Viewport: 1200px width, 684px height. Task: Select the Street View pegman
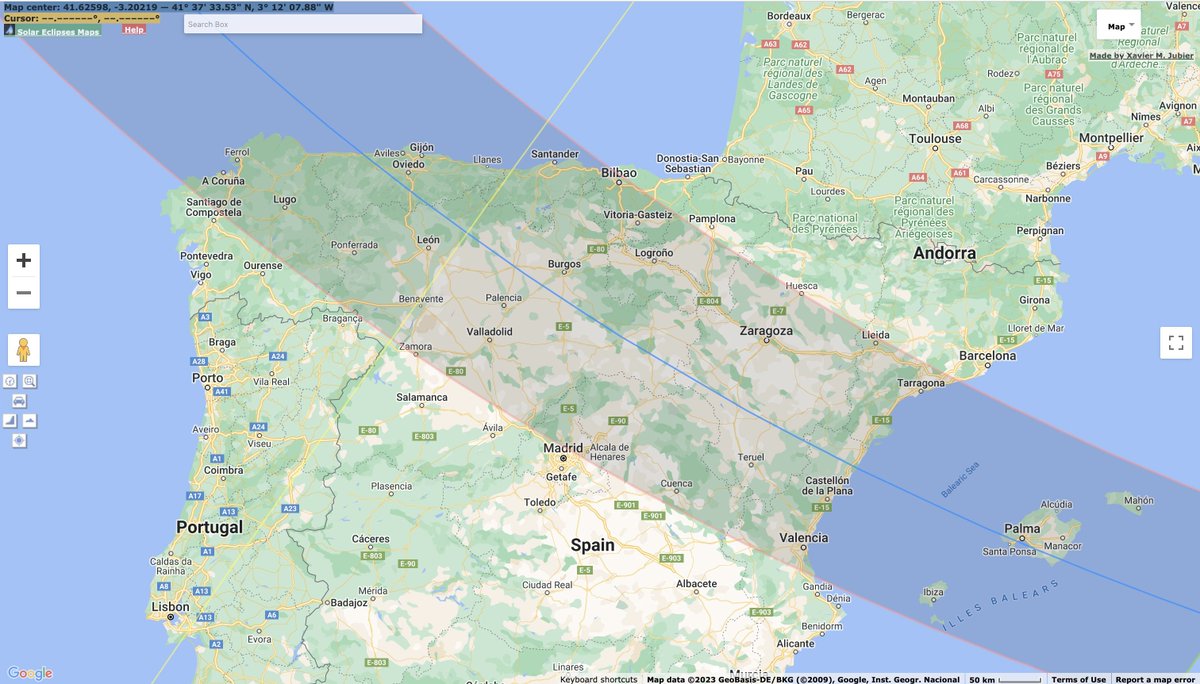24,350
